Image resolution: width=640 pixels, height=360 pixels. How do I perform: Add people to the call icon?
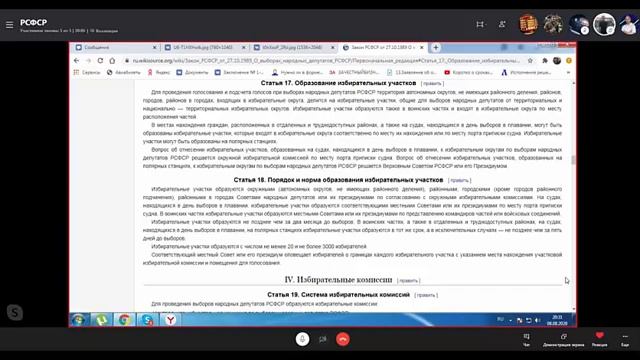pyautogui.click(x=502, y=24)
